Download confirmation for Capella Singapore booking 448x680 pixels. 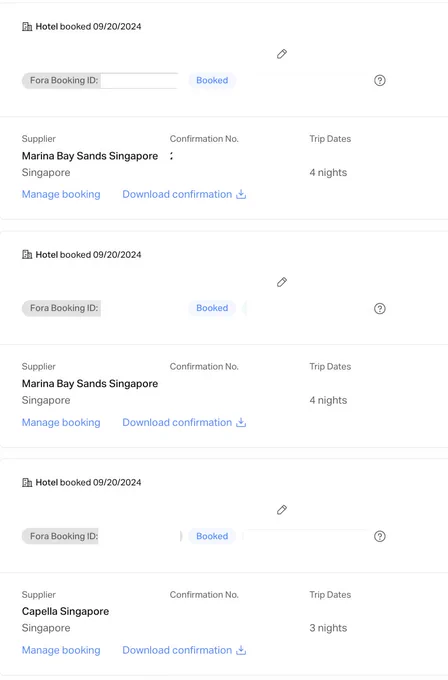[x=184, y=650]
